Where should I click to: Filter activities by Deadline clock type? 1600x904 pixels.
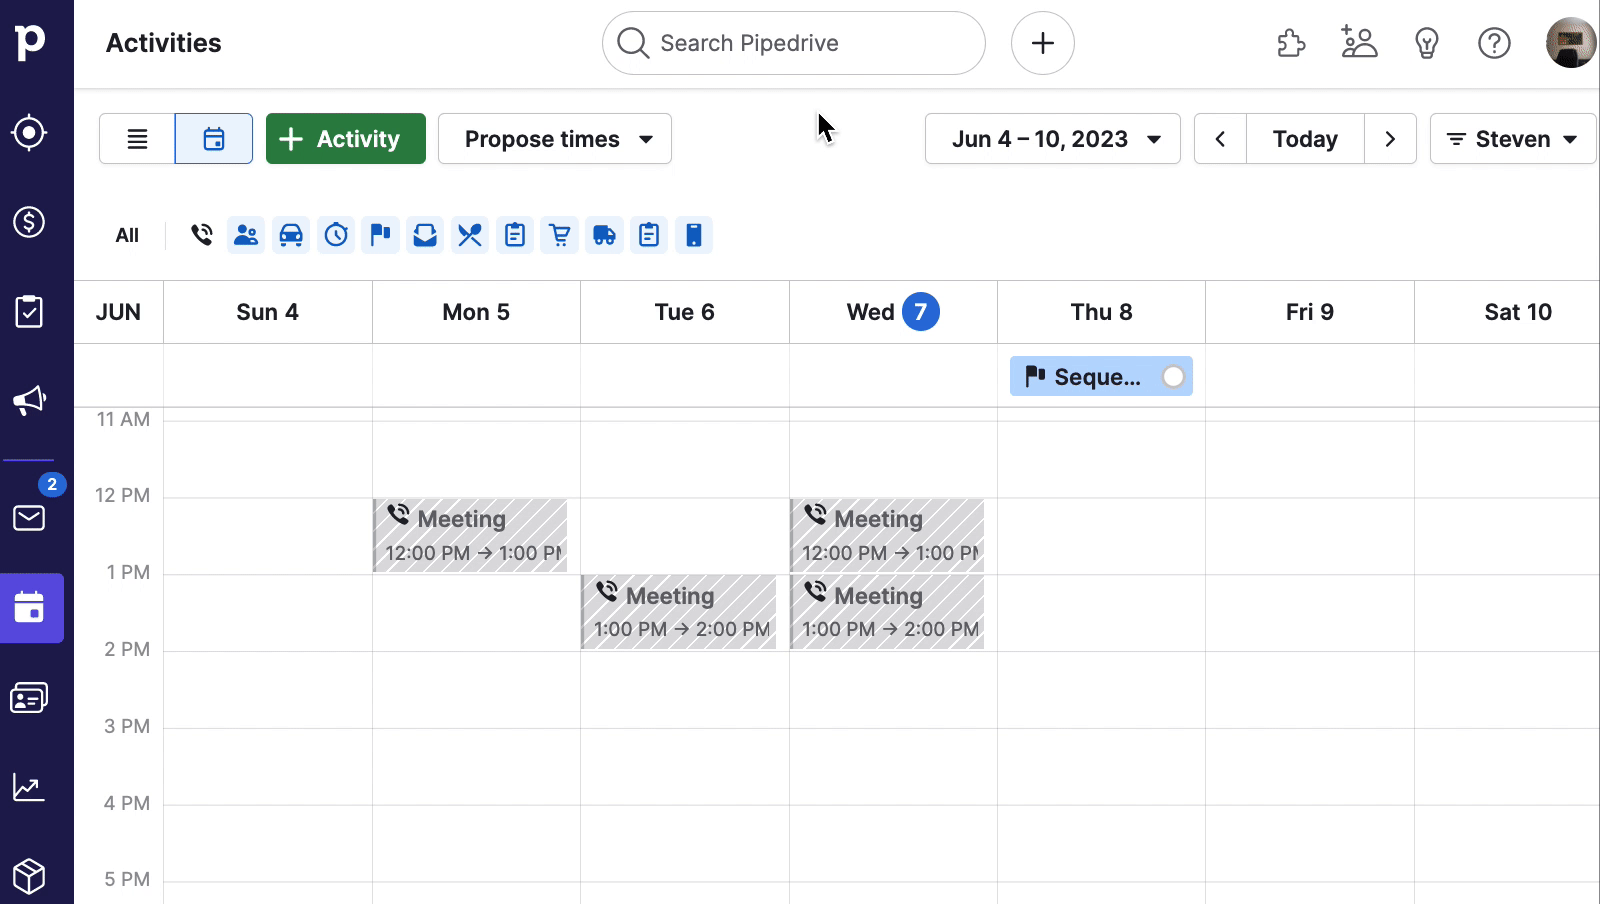336,235
